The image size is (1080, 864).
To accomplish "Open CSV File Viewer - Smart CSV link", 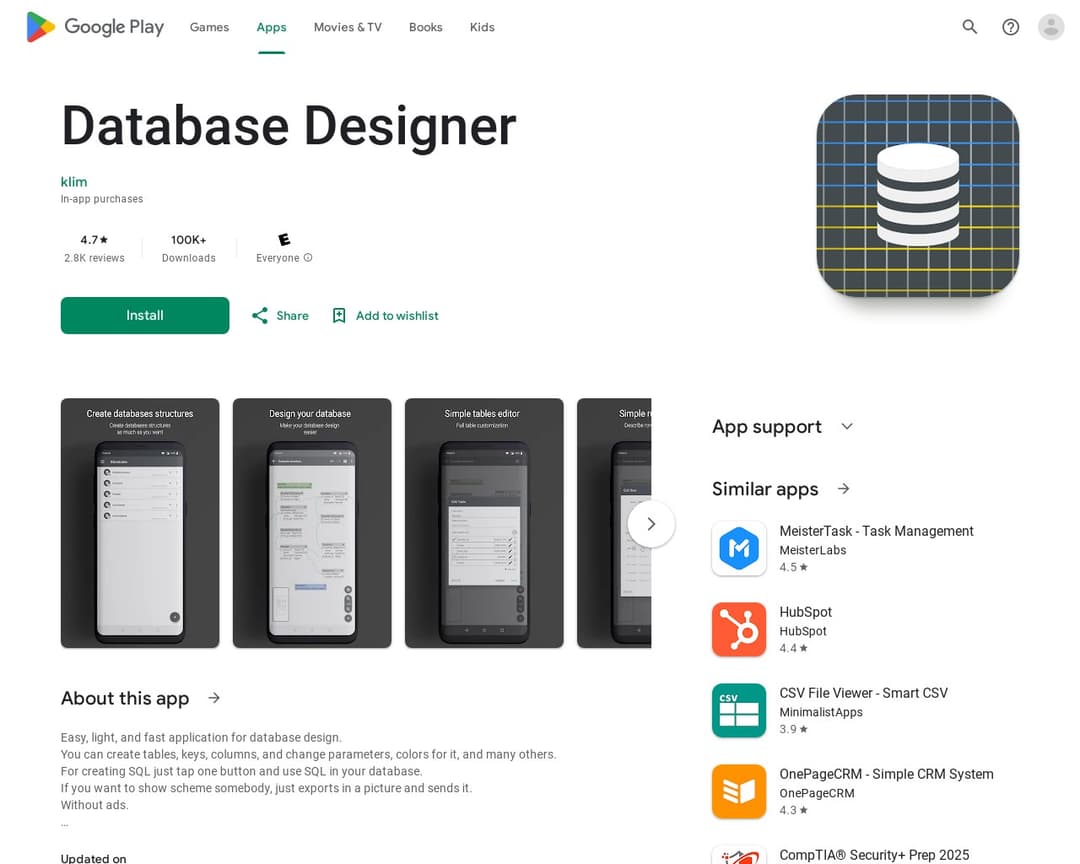I will tap(863, 693).
